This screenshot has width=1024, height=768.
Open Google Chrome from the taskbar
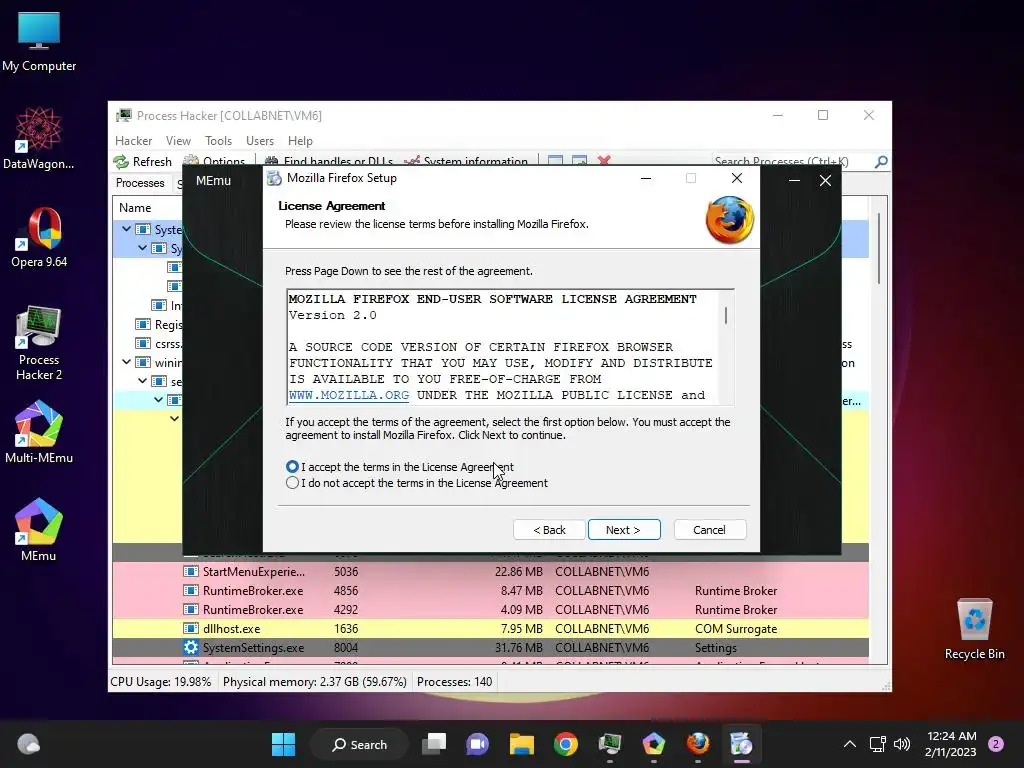pos(566,744)
